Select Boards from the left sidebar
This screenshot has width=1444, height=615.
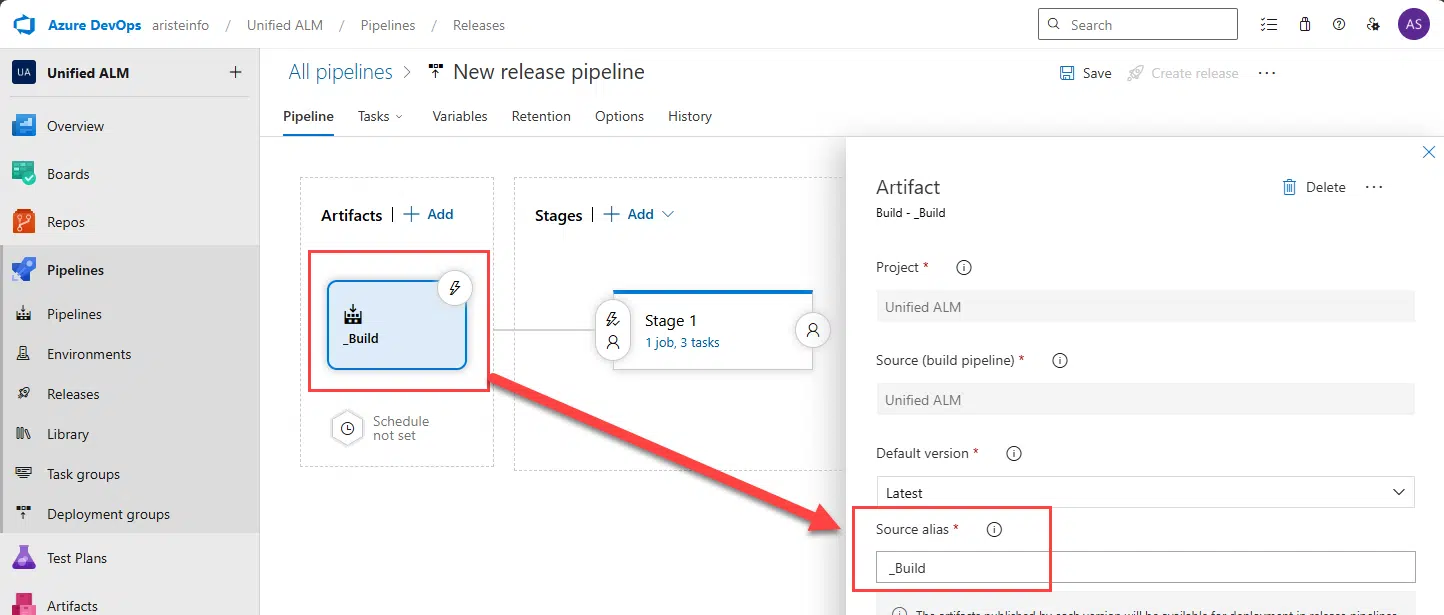(x=68, y=173)
